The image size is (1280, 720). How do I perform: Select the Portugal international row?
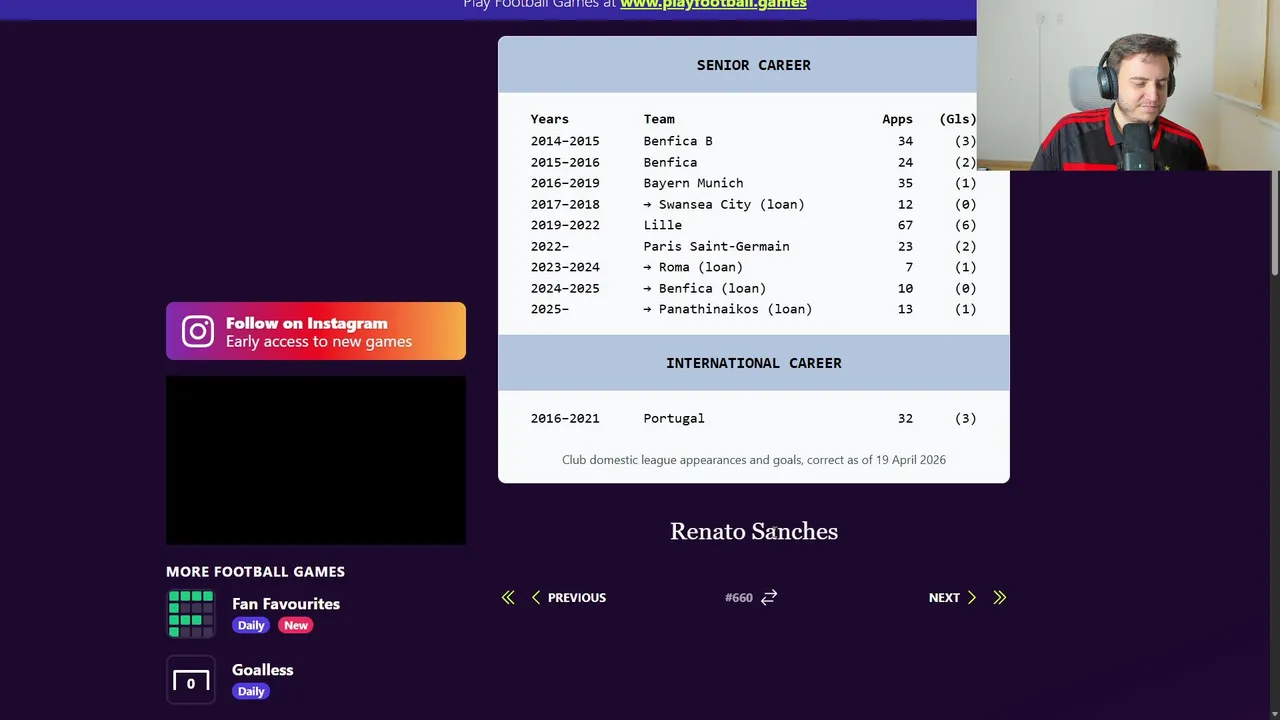pyautogui.click(x=753, y=418)
